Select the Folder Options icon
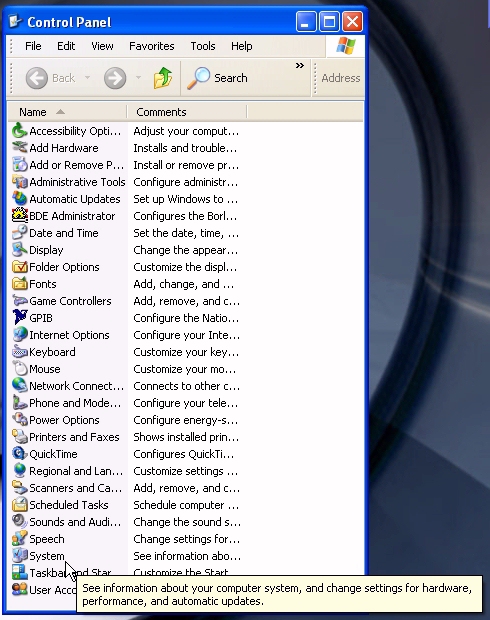490x620 pixels. (19, 267)
